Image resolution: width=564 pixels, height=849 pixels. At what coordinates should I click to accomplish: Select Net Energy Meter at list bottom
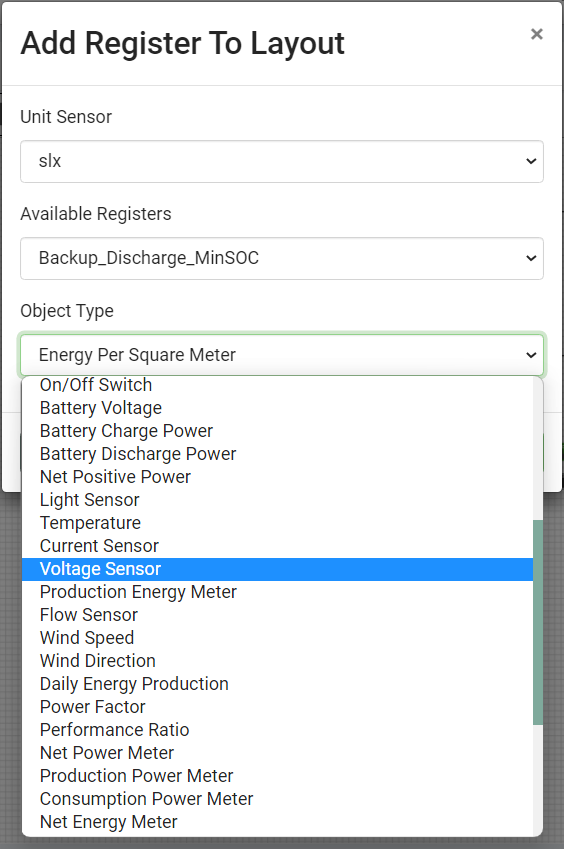click(x=278, y=822)
